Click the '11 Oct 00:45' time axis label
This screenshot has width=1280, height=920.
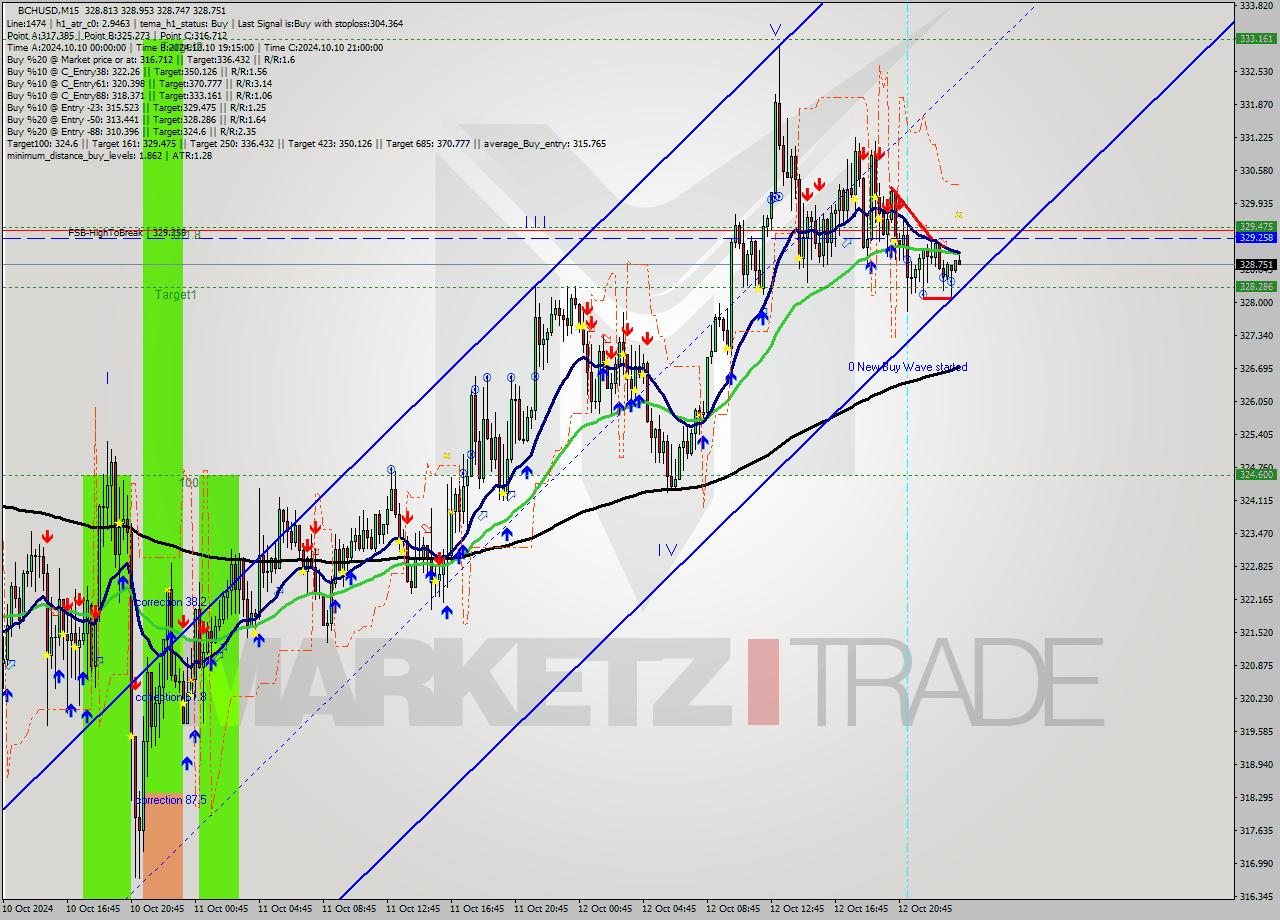click(221, 910)
